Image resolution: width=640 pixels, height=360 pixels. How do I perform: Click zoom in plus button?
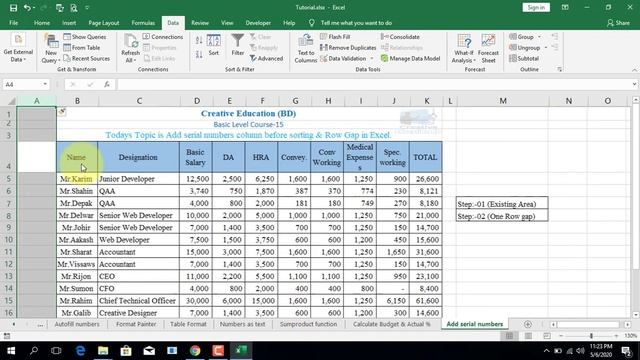tap(616, 336)
